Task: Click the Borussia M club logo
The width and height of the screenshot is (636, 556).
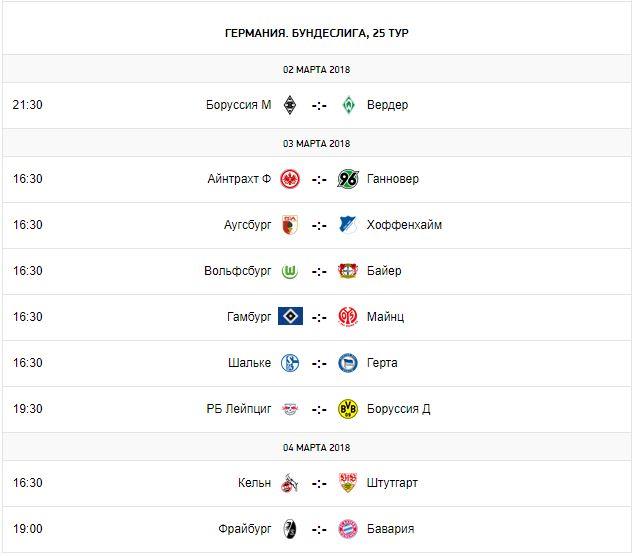Action: (x=290, y=105)
